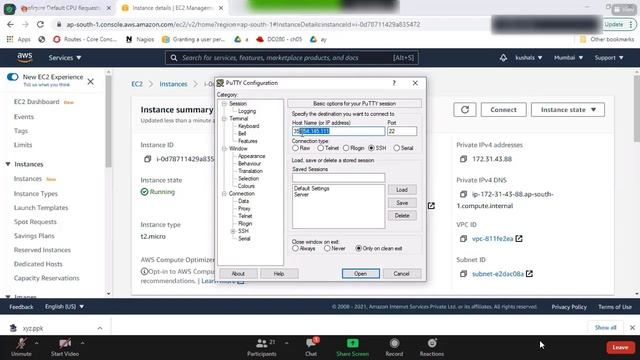Image resolution: width=640 pixels, height=360 pixels.
Task: Open the Mumbai region dropdown
Action: [569, 58]
